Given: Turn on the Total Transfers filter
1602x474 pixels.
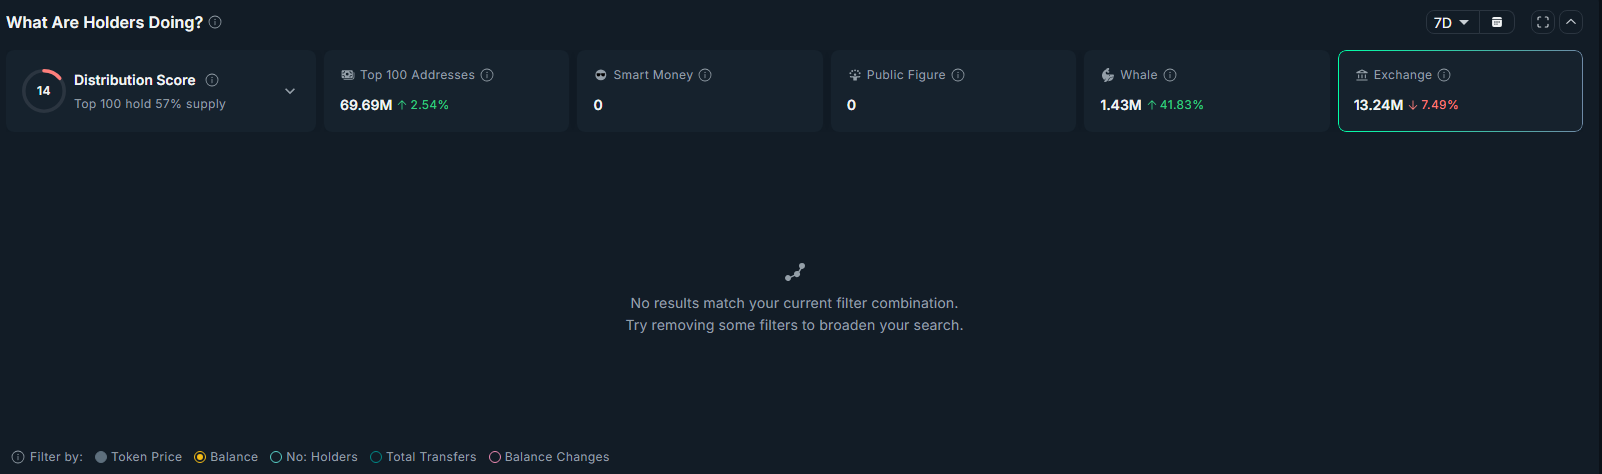Looking at the screenshot, I should coord(376,457).
